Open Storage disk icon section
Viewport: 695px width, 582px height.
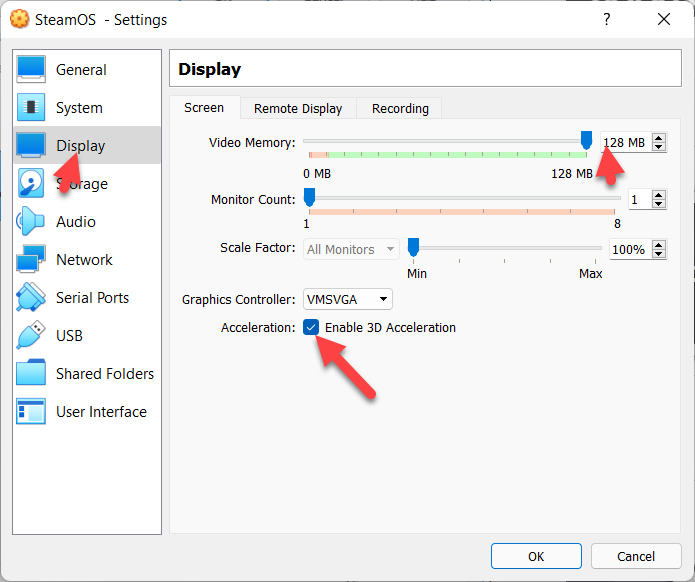click(x=31, y=183)
